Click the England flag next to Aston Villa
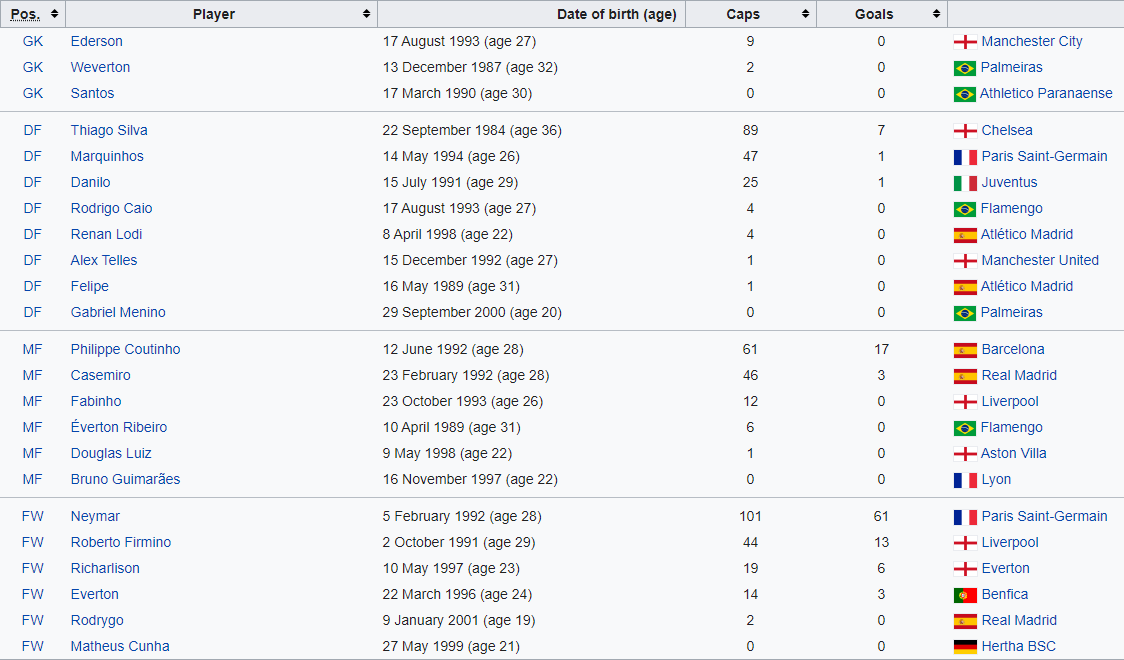Viewport: 1124px width, 660px height. (x=964, y=454)
